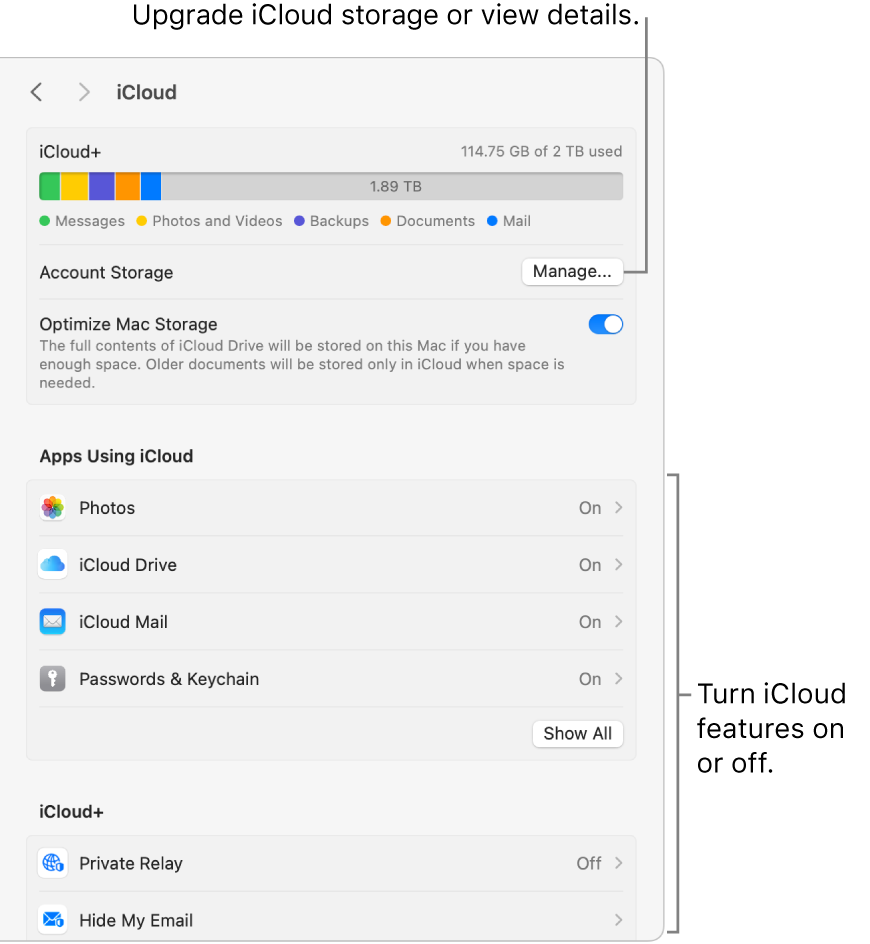Click the Photos app icon
Viewport: 870px width, 944px height.
52,508
